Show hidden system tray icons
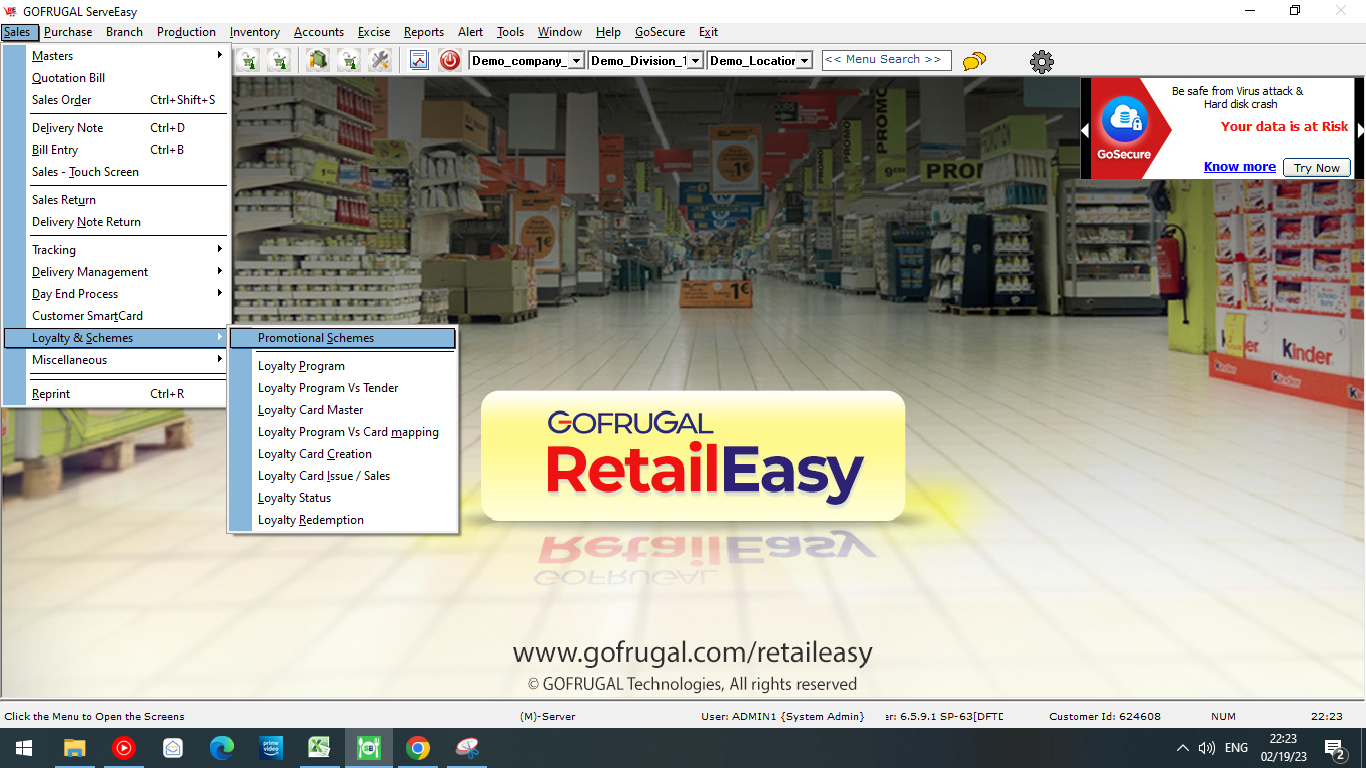The width and height of the screenshot is (1366, 768). coord(1183,748)
